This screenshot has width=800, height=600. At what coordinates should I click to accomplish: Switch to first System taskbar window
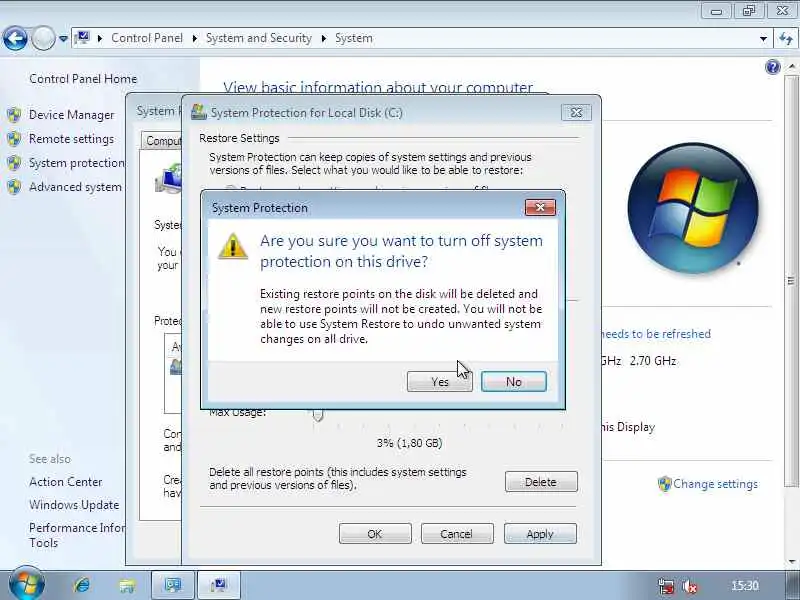(173, 585)
